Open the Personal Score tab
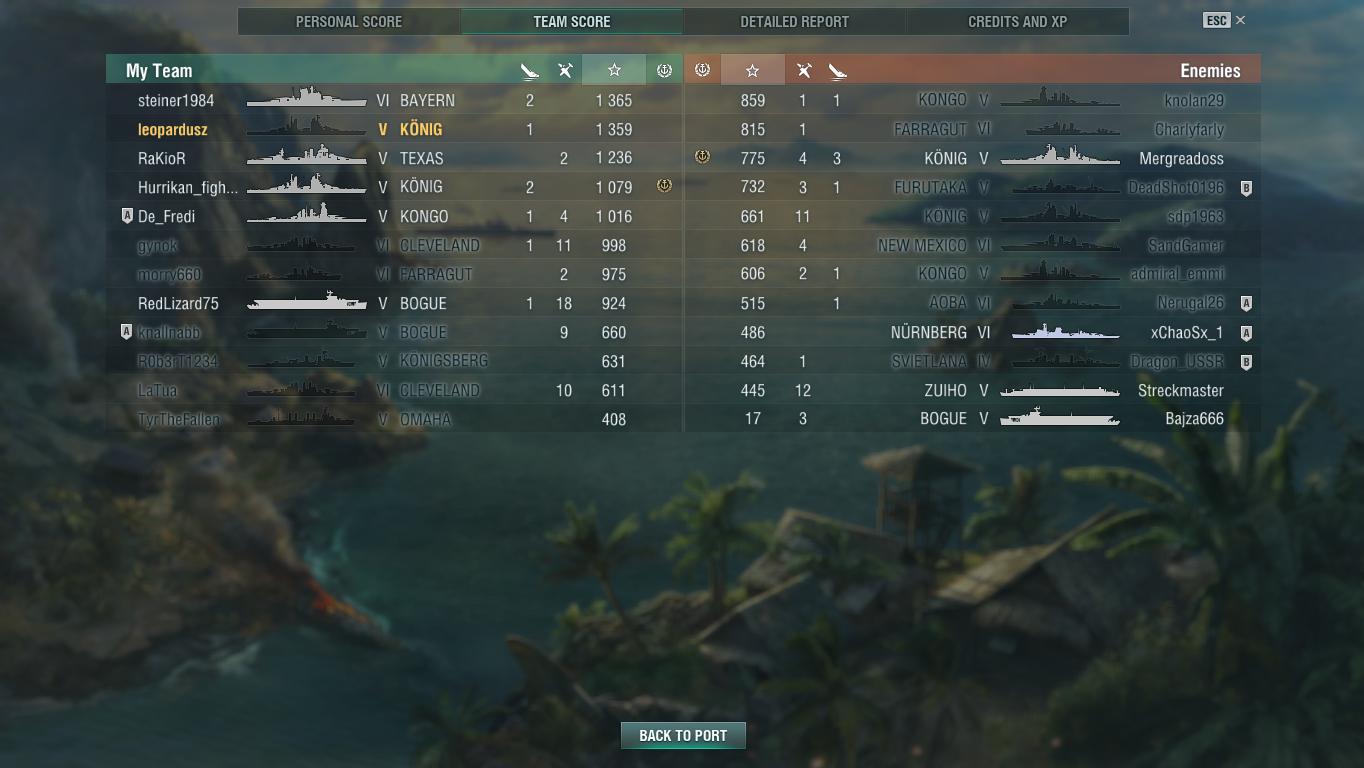Viewport: 1364px width, 768px height. [349, 21]
